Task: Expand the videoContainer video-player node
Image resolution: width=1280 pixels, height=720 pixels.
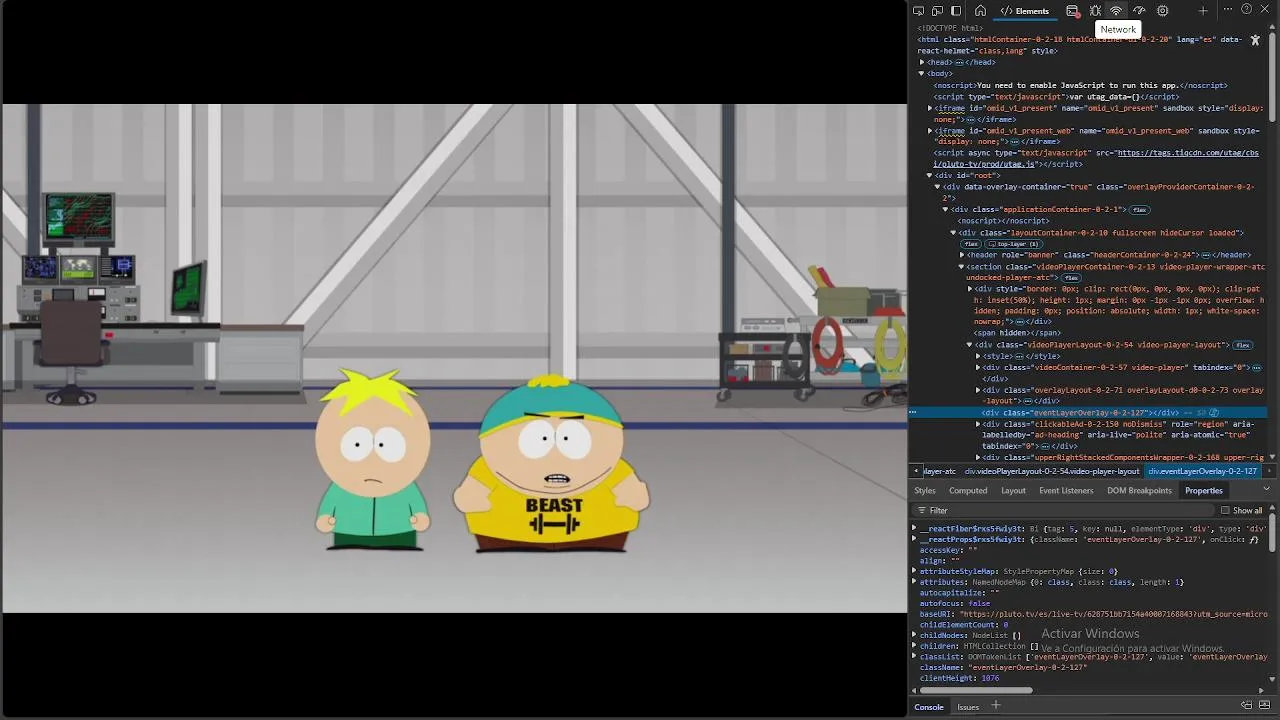Action: tap(978, 367)
